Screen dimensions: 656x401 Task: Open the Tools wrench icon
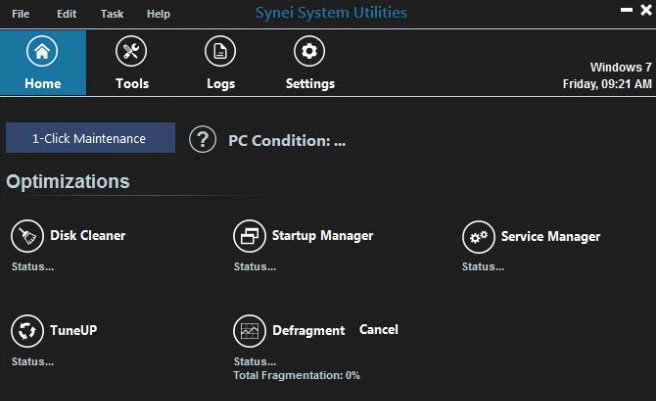pyautogui.click(x=132, y=52)
